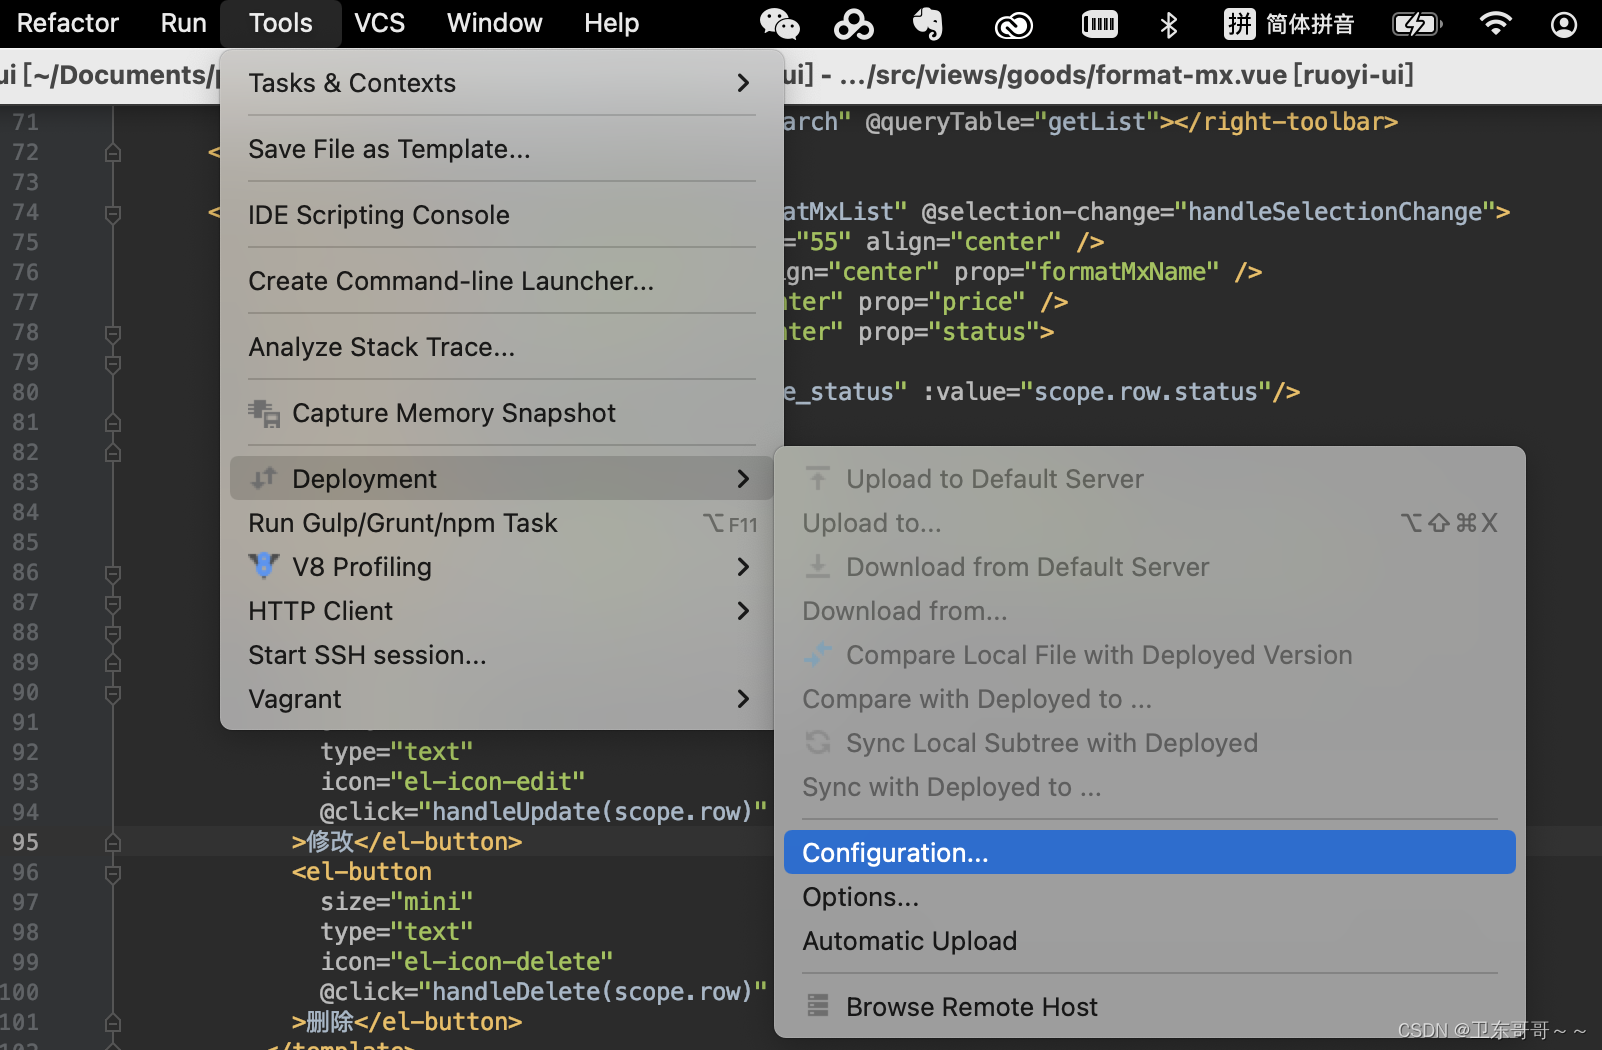
Task: Click line number 95 in gutter
Action: click(26, 842)
